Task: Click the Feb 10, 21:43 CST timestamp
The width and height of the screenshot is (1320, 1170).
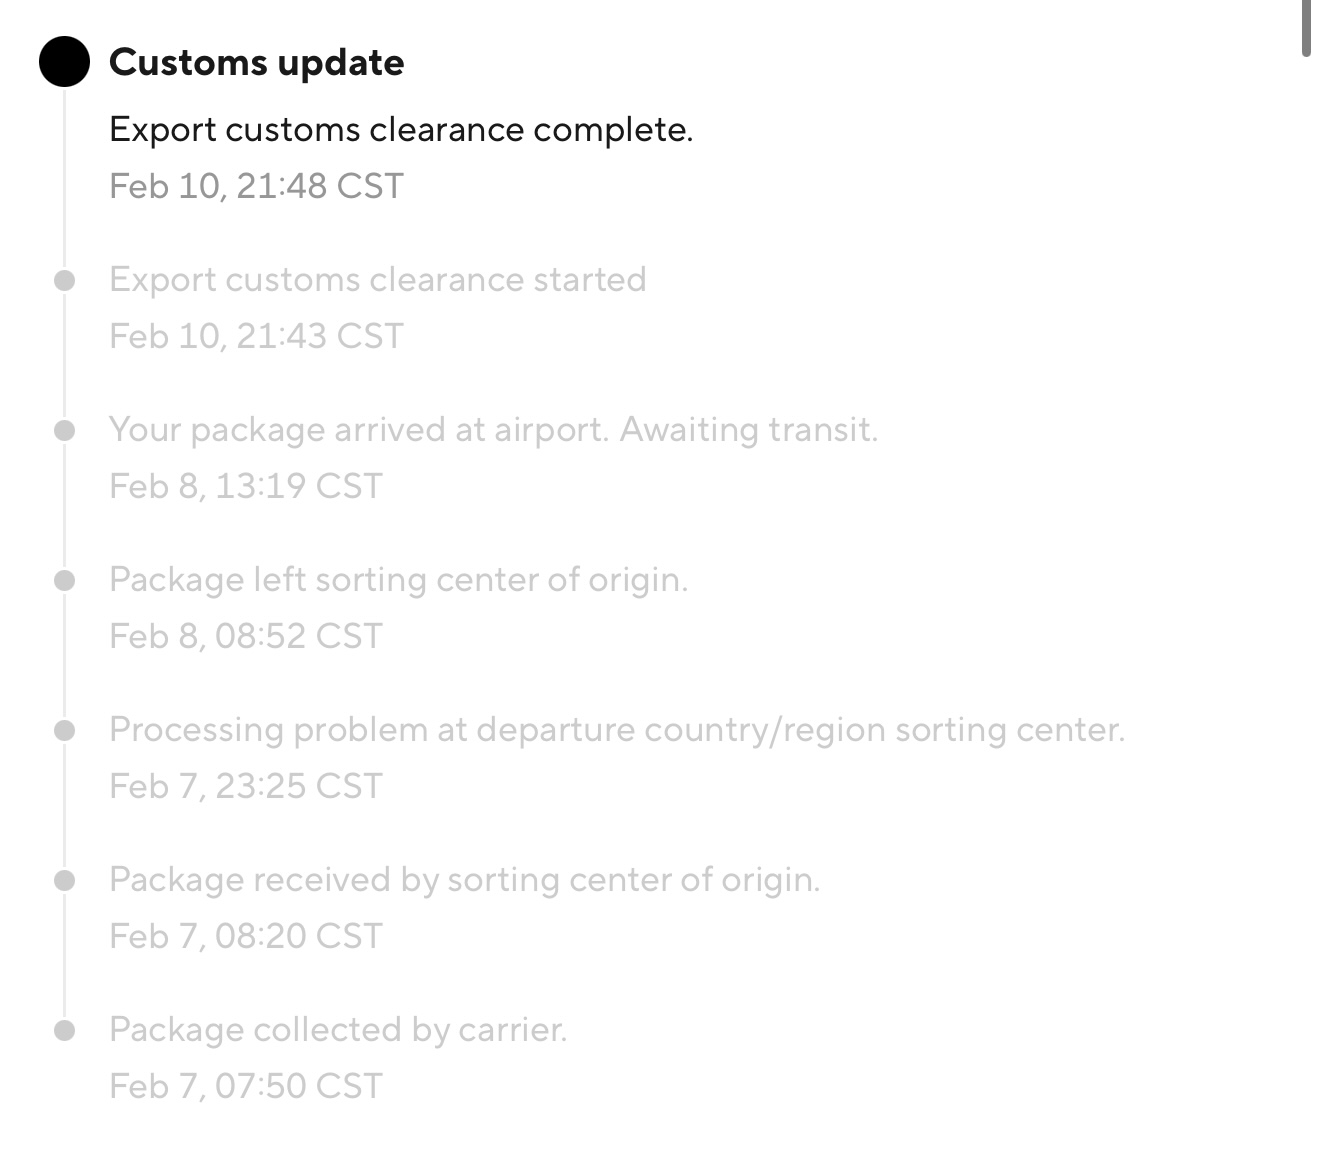Action: click(x=256, y=336)
